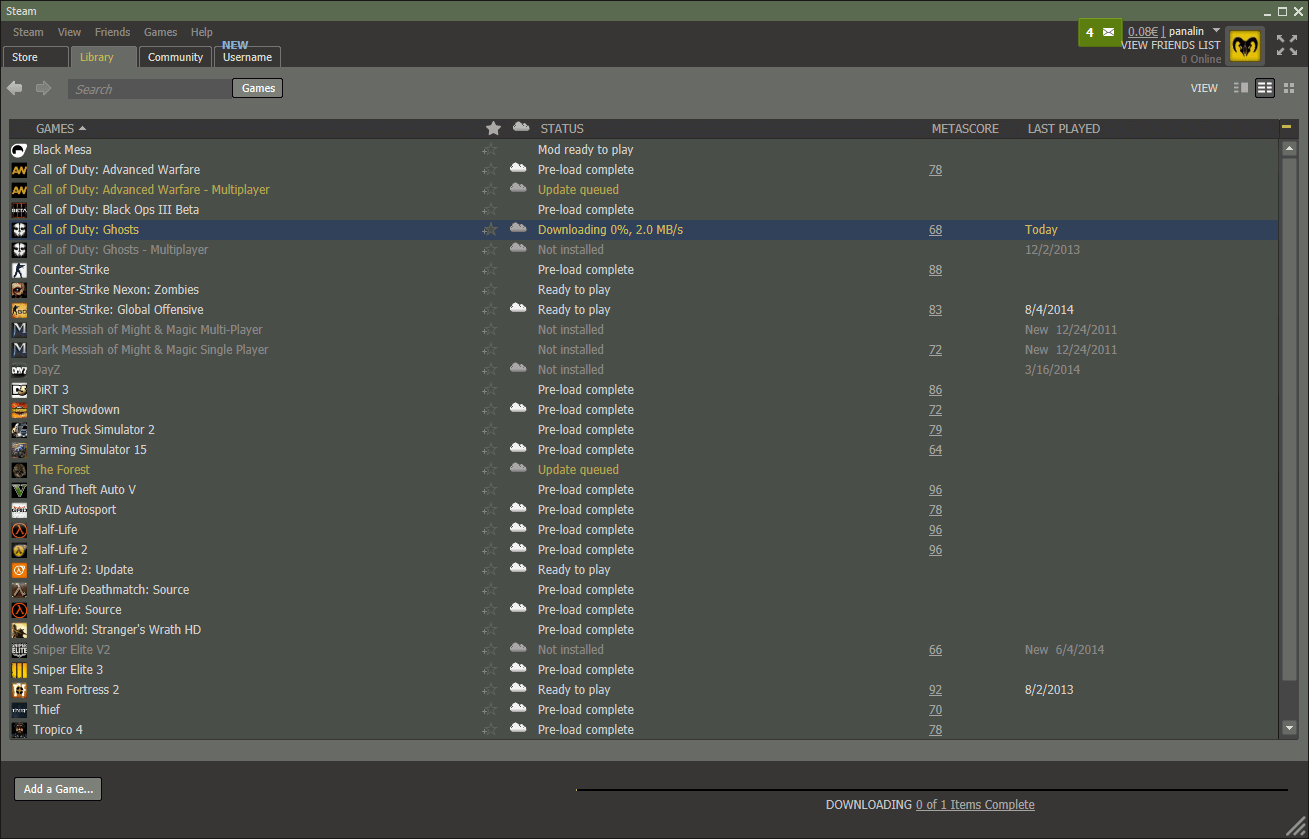Open the panalin profile avatar
Image resolution: width=1309 pixels, height=839 pixels.
1245,44
